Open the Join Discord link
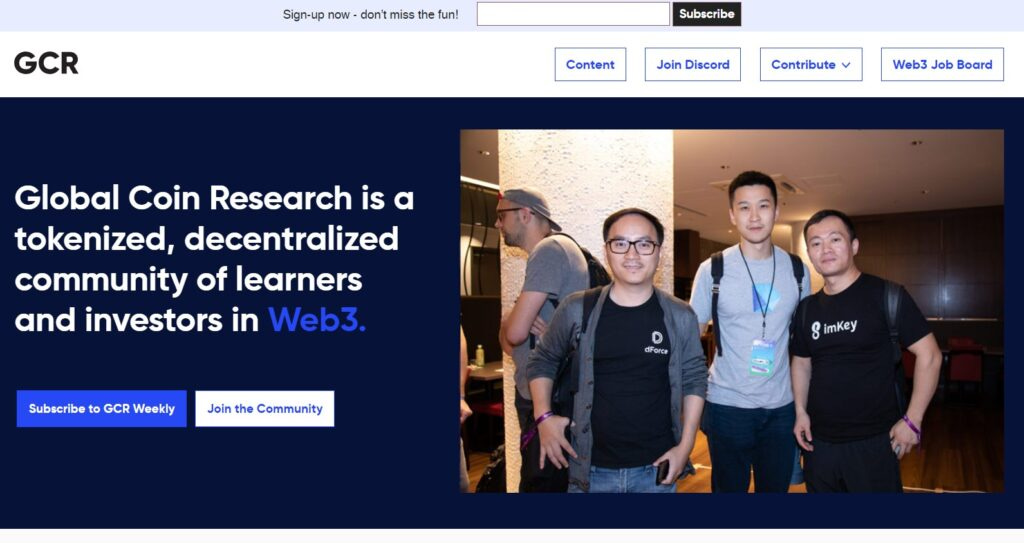 click(x=693, y=65)
